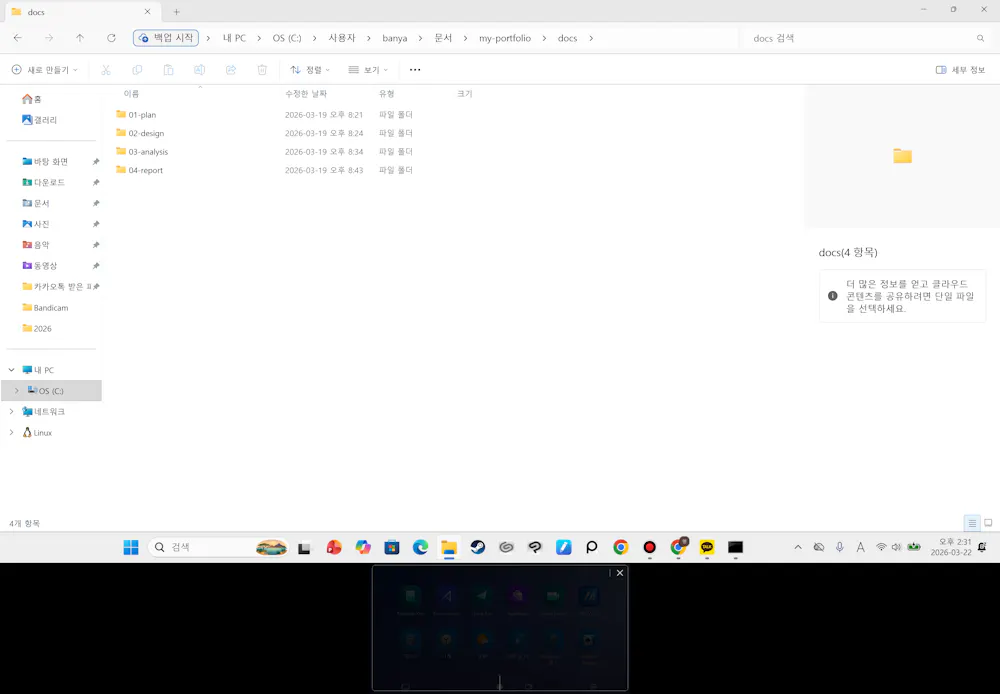Viewport: 1000px width, 694px height.
Task: Open Steam from the taskbar
Action: click(478, 547)
